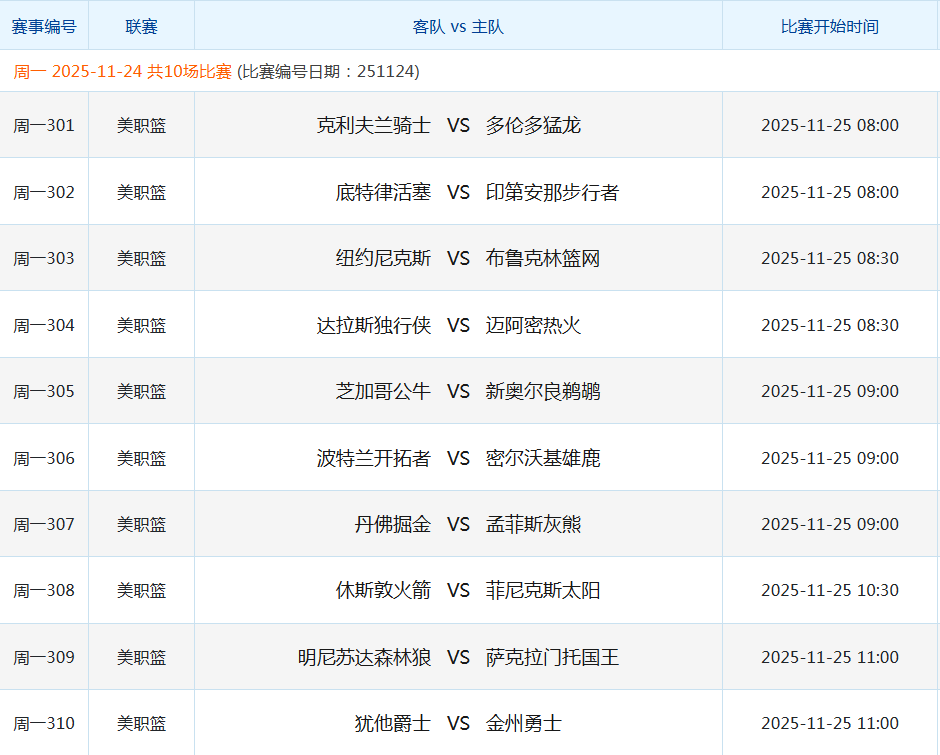This screenshot has width=940, height=755.
Task: Open the home team 菲尼克斯太阳
Action: point(543,590)
